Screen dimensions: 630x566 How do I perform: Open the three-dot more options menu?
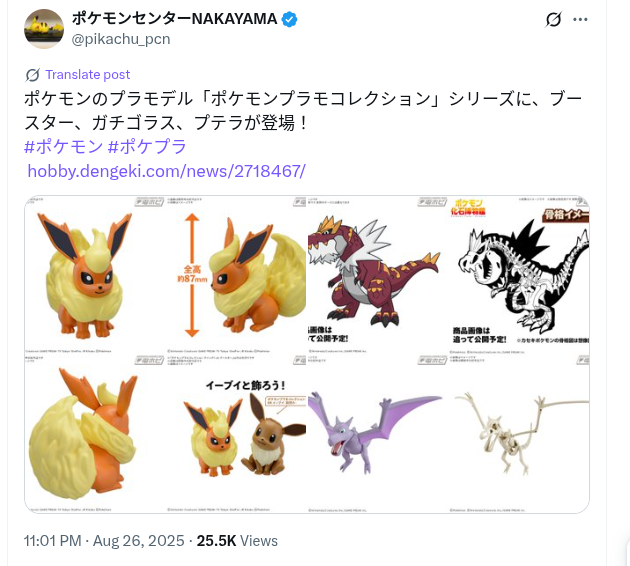pos(580,19)
